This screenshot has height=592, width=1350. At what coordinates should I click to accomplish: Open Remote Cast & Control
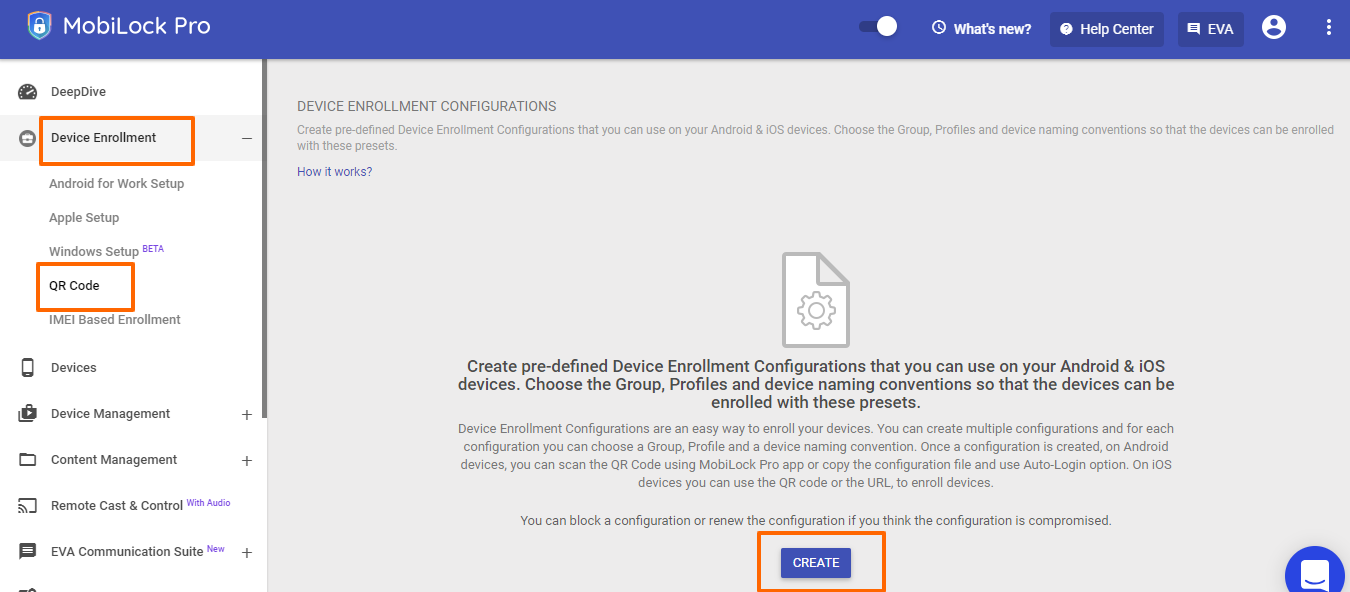pyautogui.click(x=117, y=506)
